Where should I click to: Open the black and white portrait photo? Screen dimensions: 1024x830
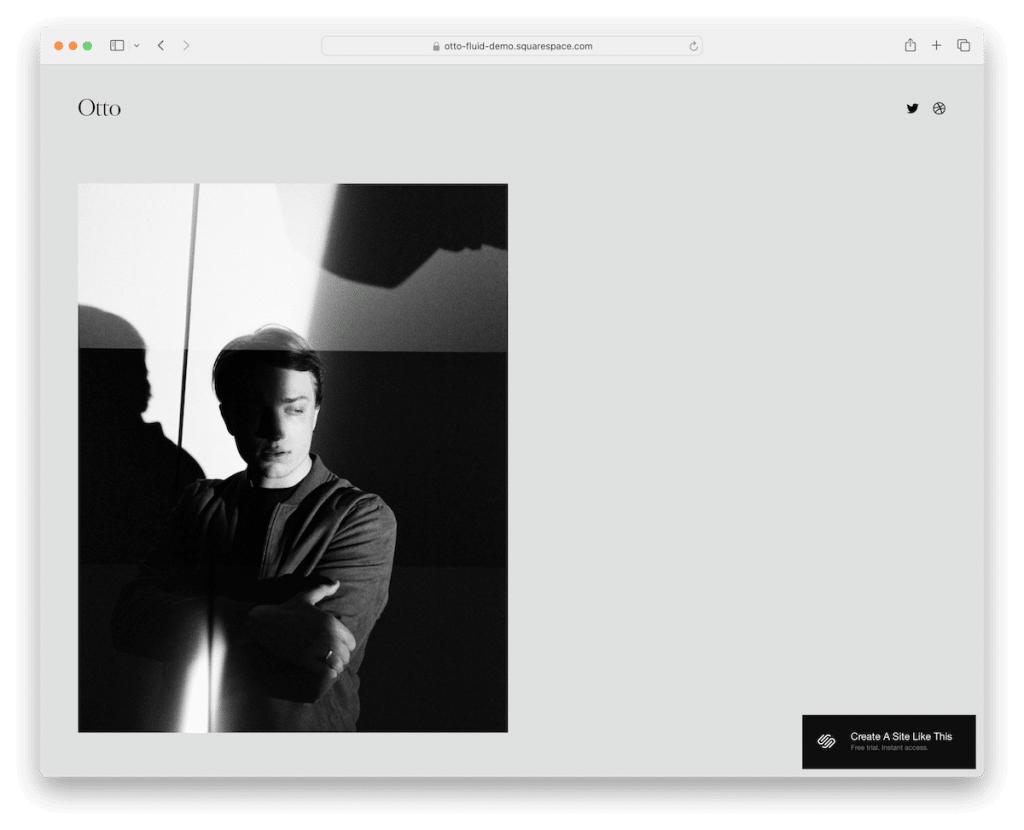point(293,457)
